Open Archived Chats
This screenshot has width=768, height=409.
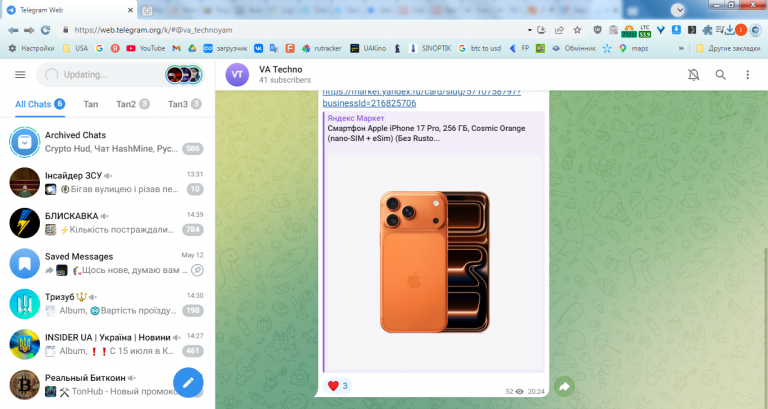coord(107,142)
